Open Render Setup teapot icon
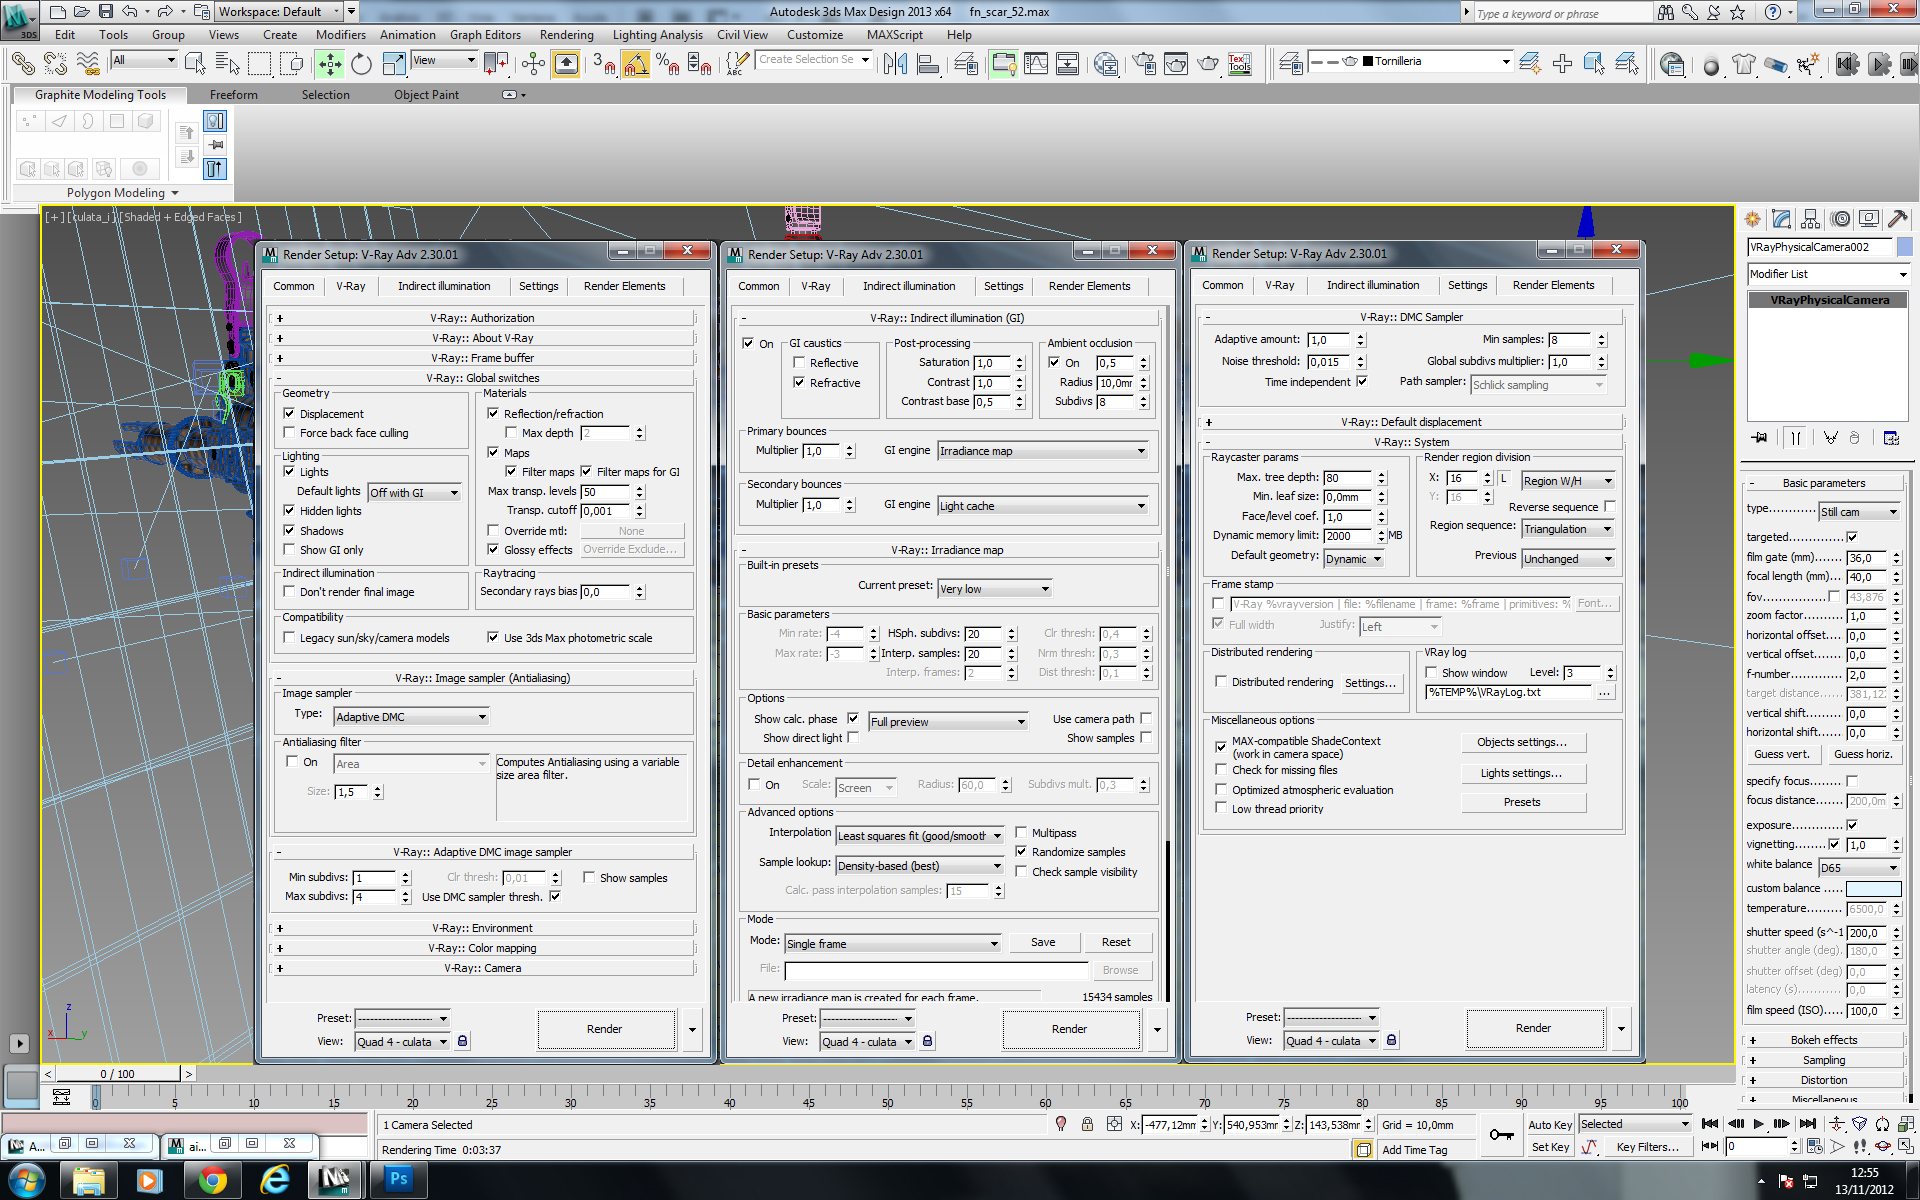Screen dimensions: 1920x1200 tap(1143, 65)
